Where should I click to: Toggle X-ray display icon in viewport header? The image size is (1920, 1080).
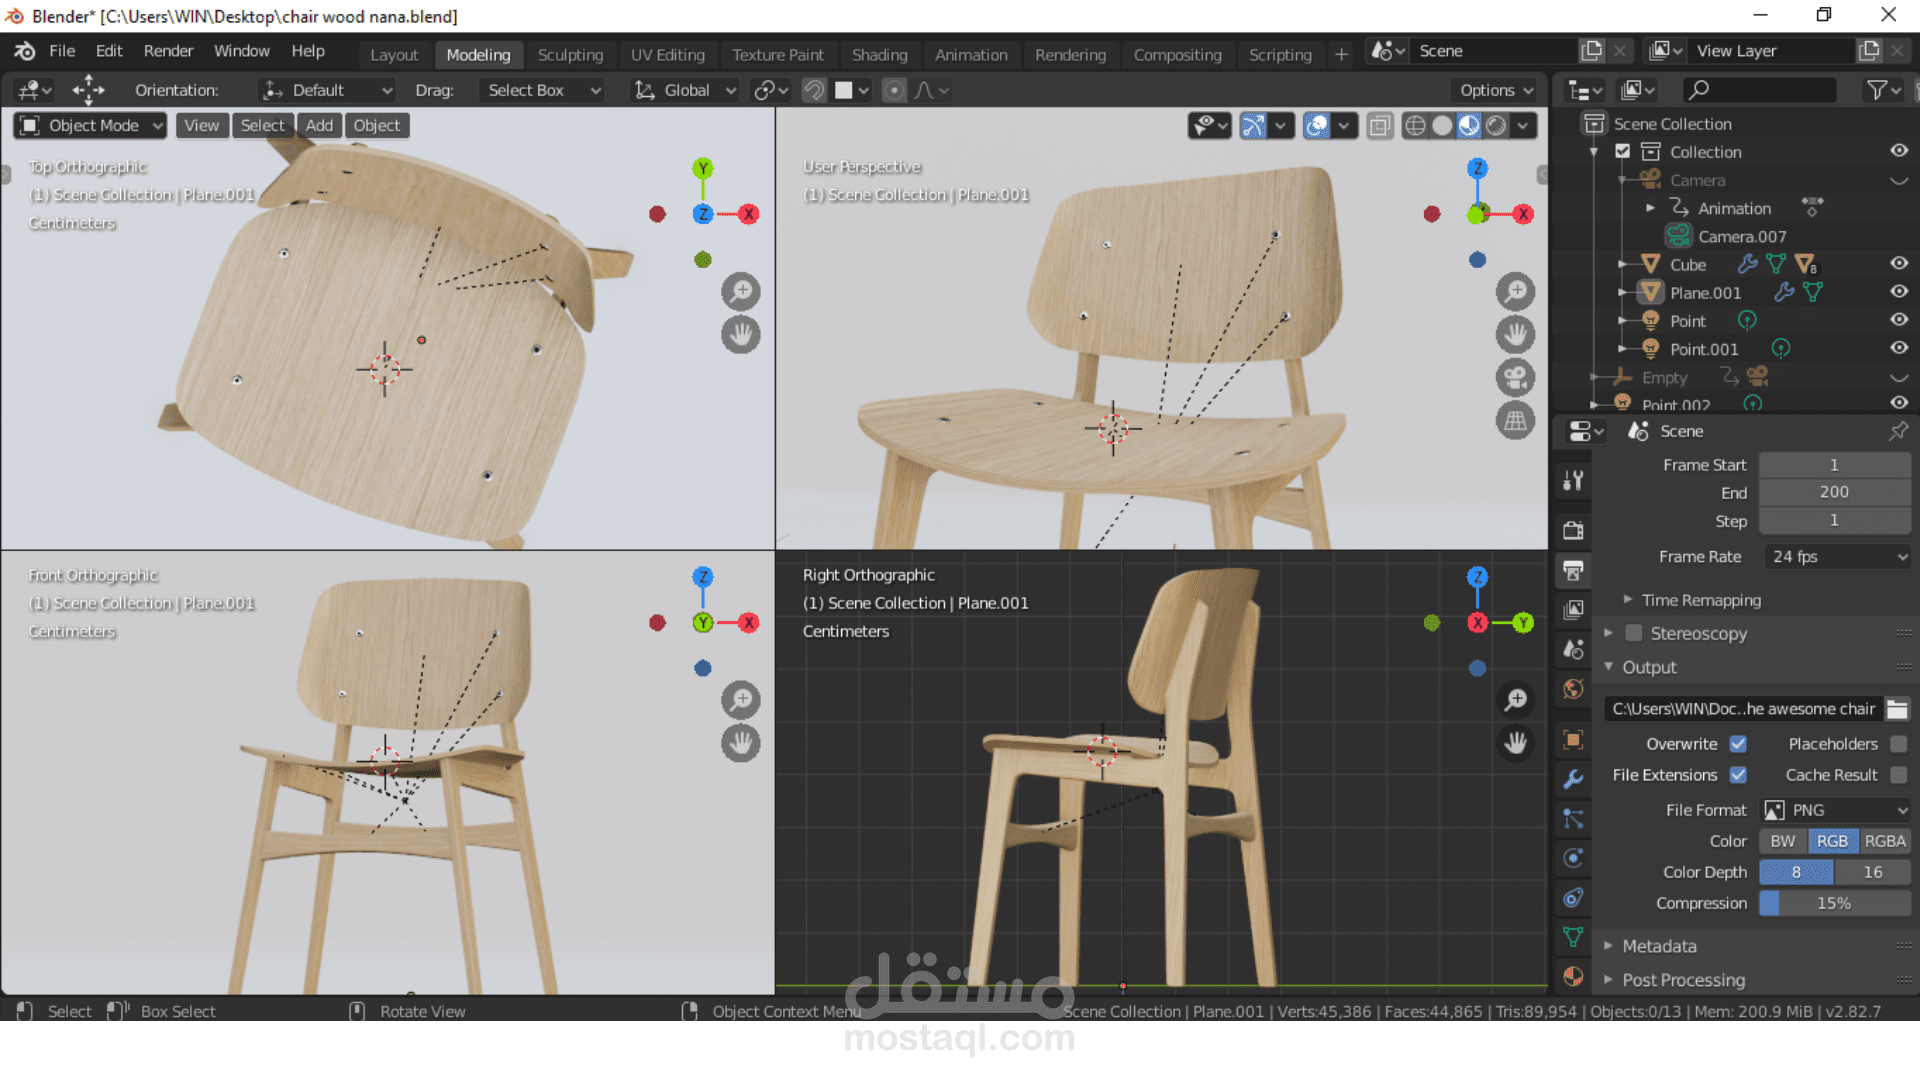tap(1380, 125)
